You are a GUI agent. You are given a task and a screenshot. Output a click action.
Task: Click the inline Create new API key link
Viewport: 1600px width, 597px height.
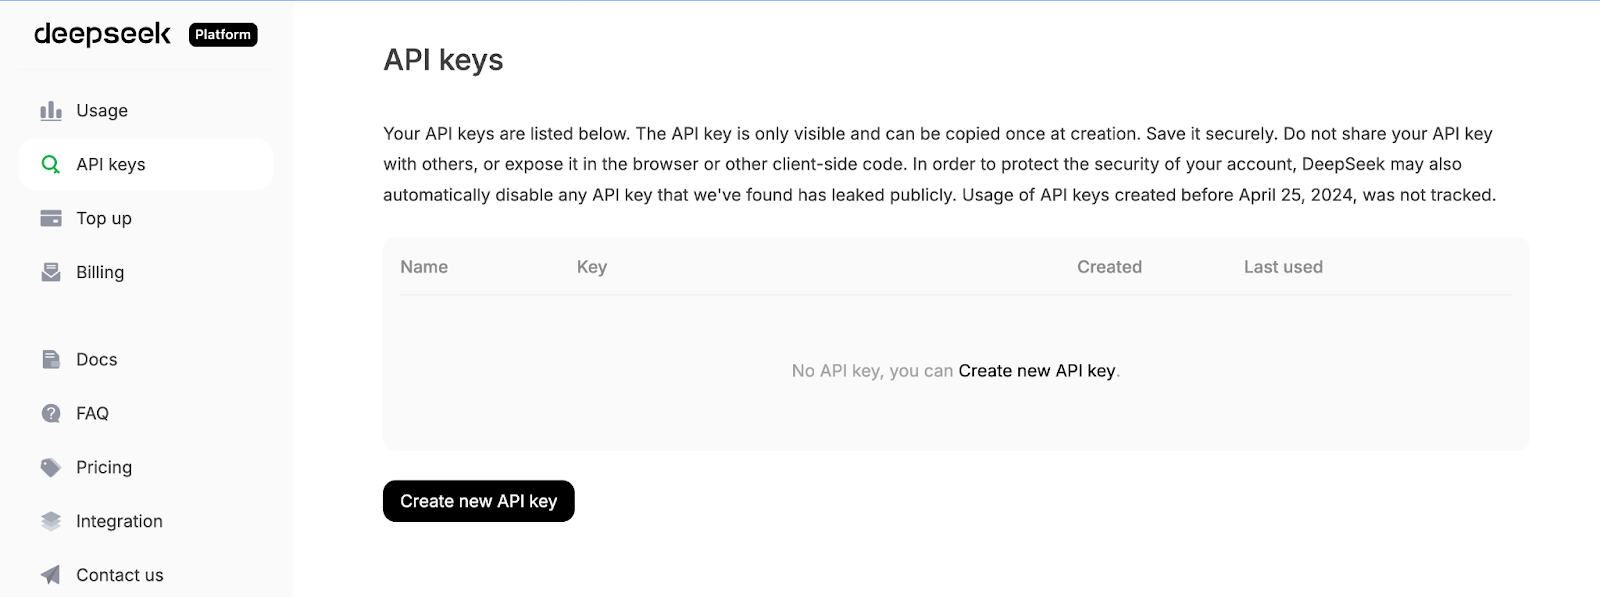1037,371
